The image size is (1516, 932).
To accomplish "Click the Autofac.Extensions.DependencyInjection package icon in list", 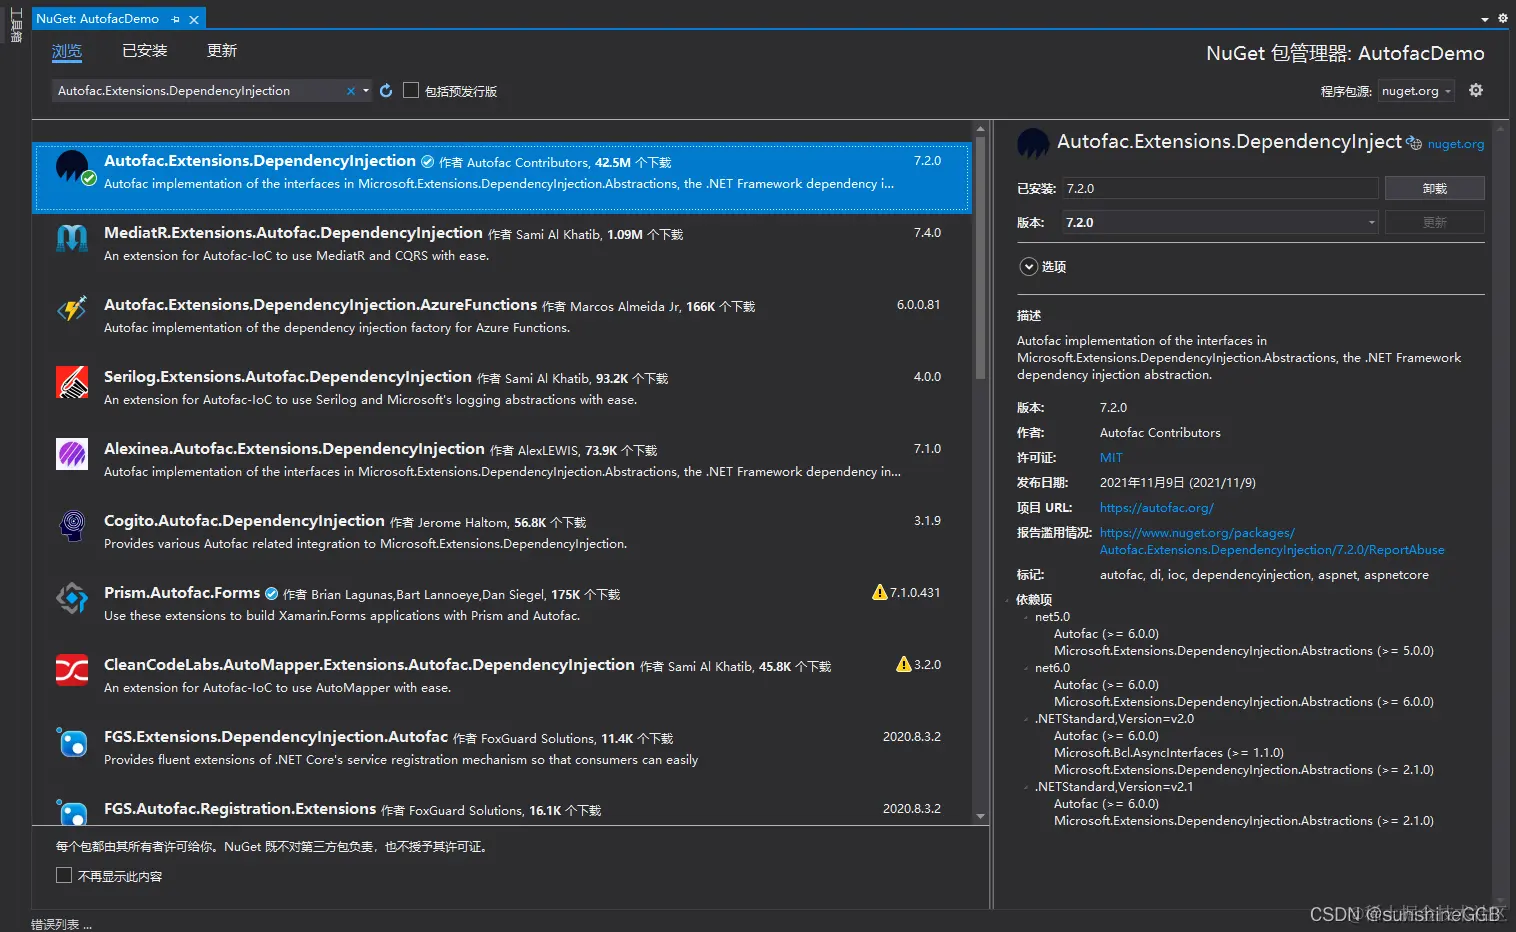I will point(73,166).
